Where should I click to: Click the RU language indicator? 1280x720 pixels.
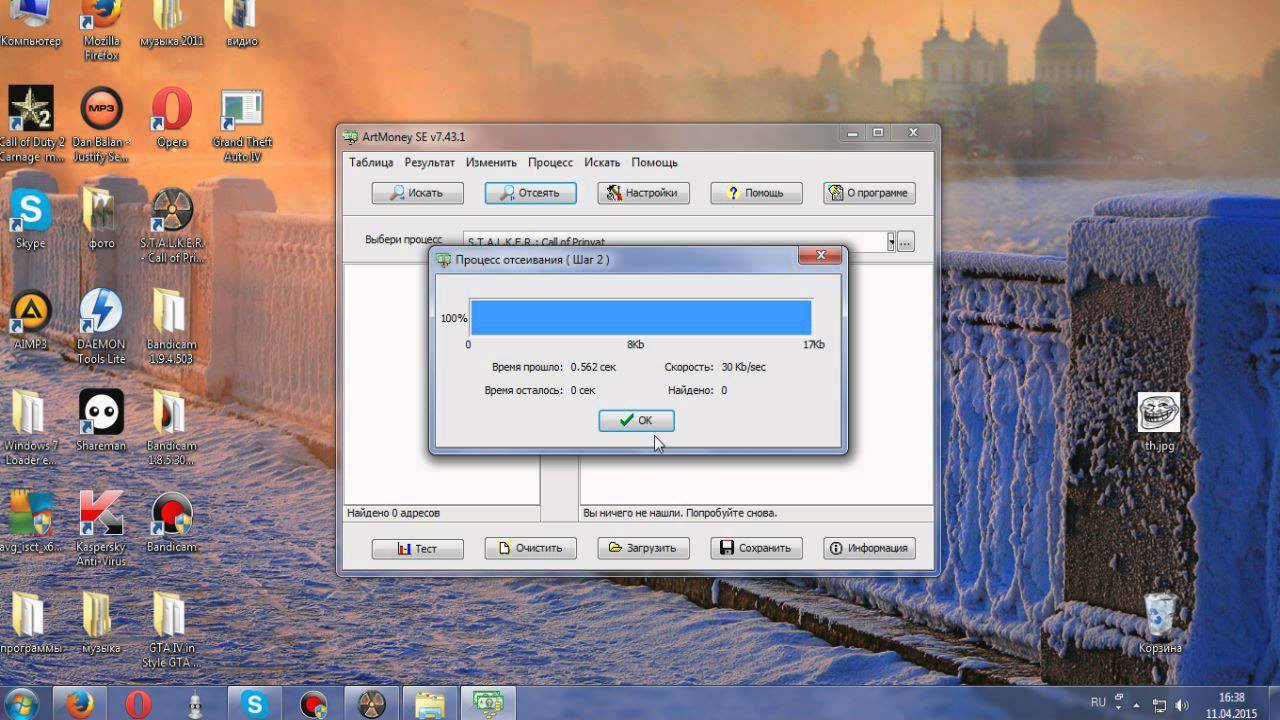1099,703
